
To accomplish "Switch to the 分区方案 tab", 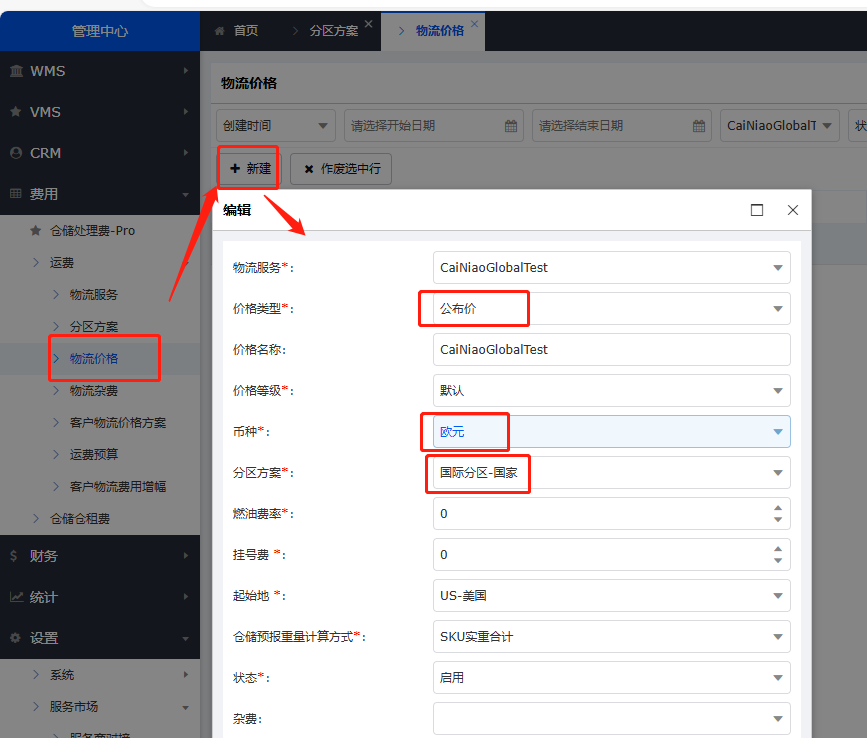I will [x=333, y=31].
